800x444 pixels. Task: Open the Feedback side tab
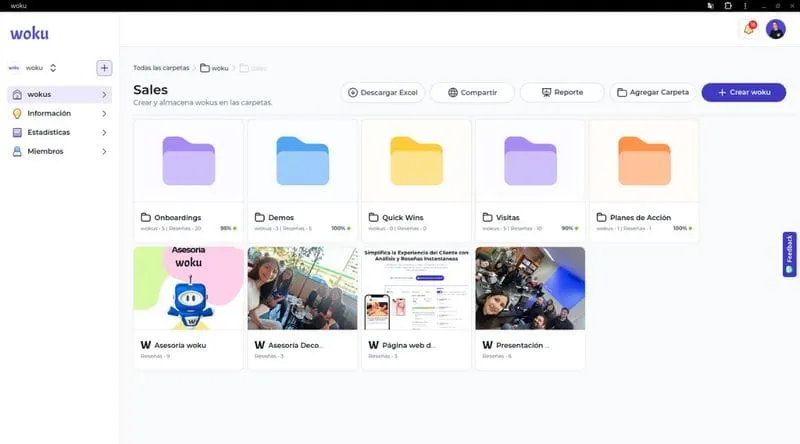[x=789, y=254]
